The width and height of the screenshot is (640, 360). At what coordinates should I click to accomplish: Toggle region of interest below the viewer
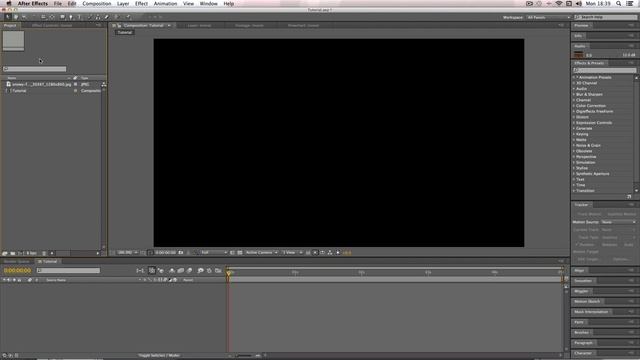[232, 253]
